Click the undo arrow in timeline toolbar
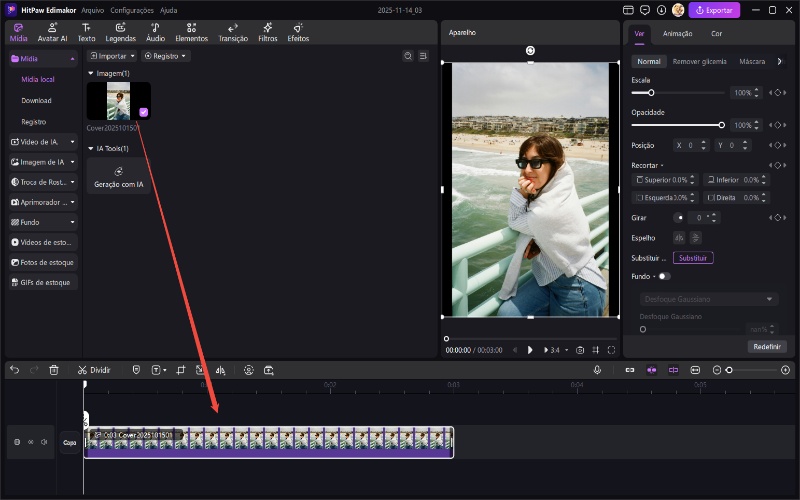Screen dimensions: 800x500 coord(14,370)
